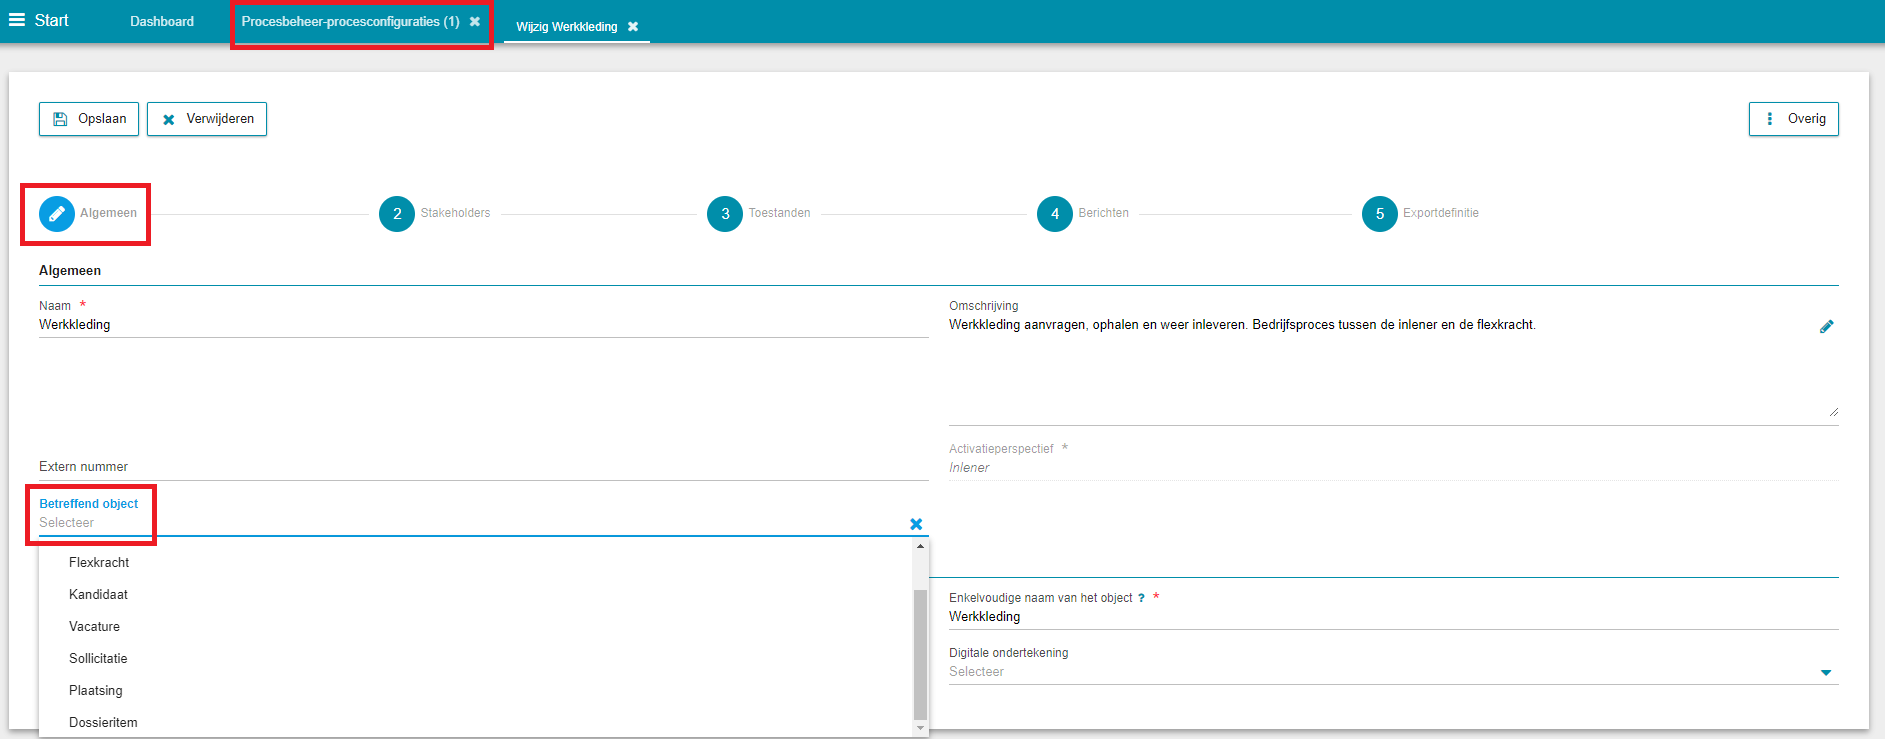
Task: Click the pencil edit icon for Omschrijving
Action: [1826, 327]
